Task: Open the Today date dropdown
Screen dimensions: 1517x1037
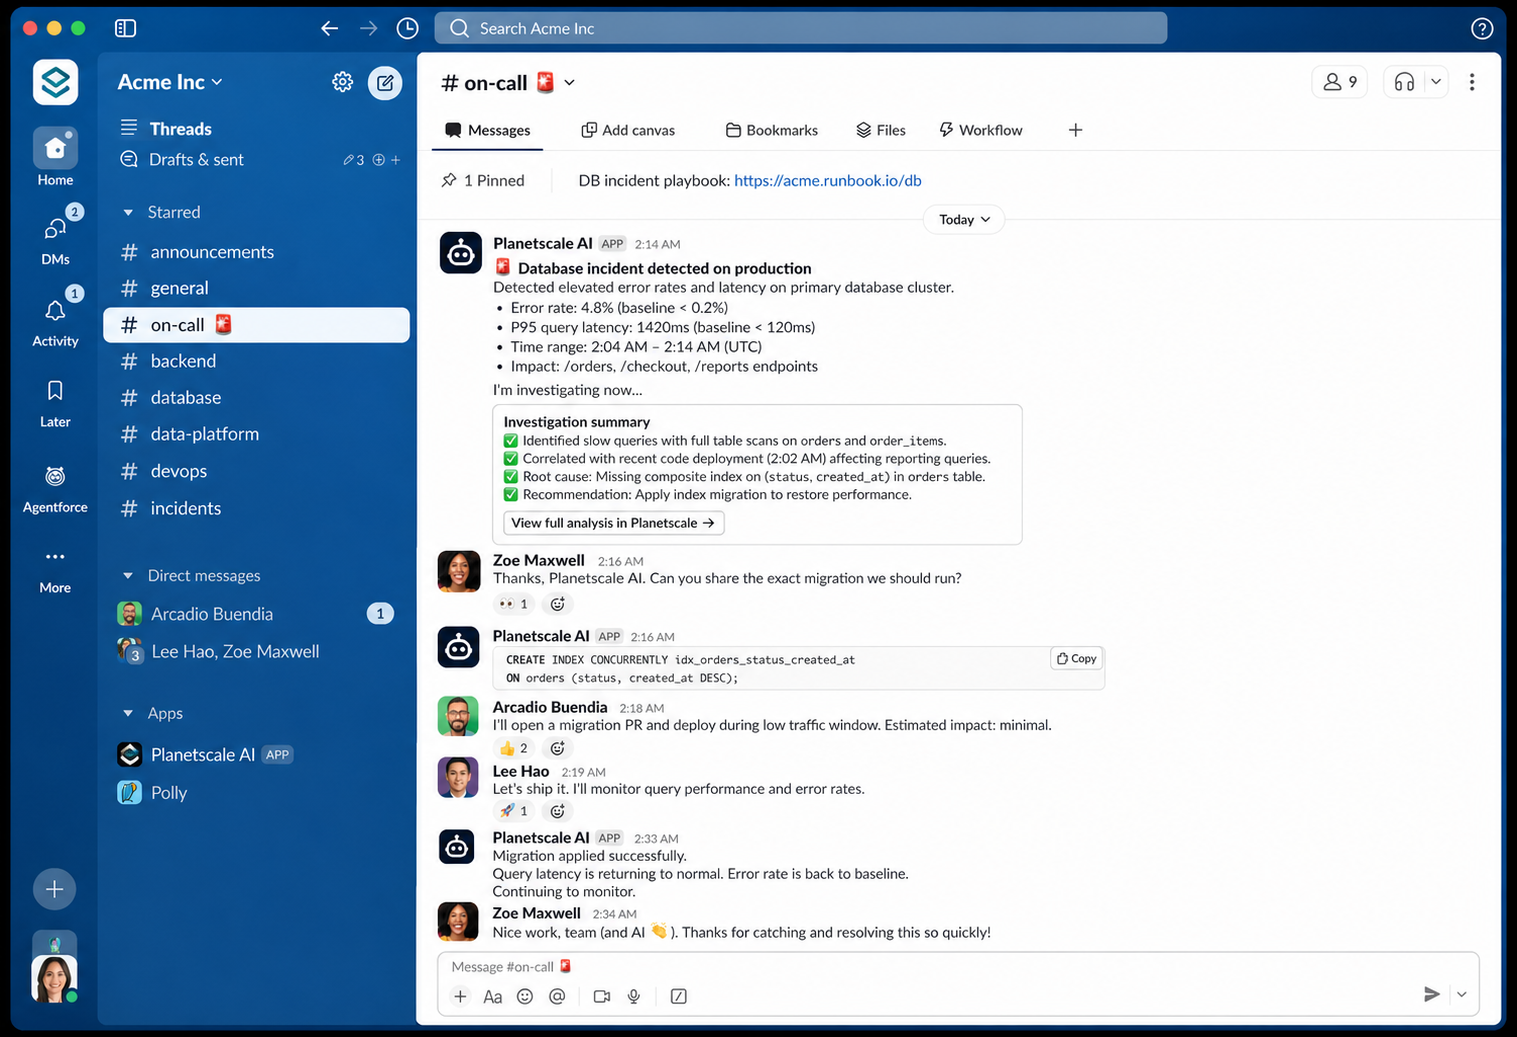Action: [964, 220]
